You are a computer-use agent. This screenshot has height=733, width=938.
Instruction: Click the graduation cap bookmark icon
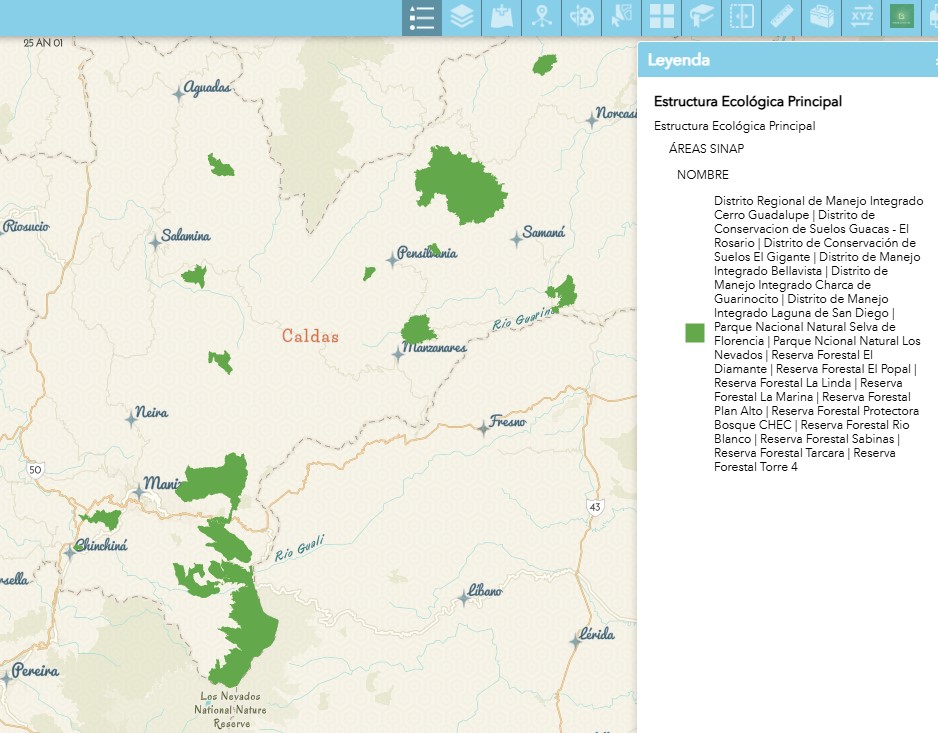[701, 18]
